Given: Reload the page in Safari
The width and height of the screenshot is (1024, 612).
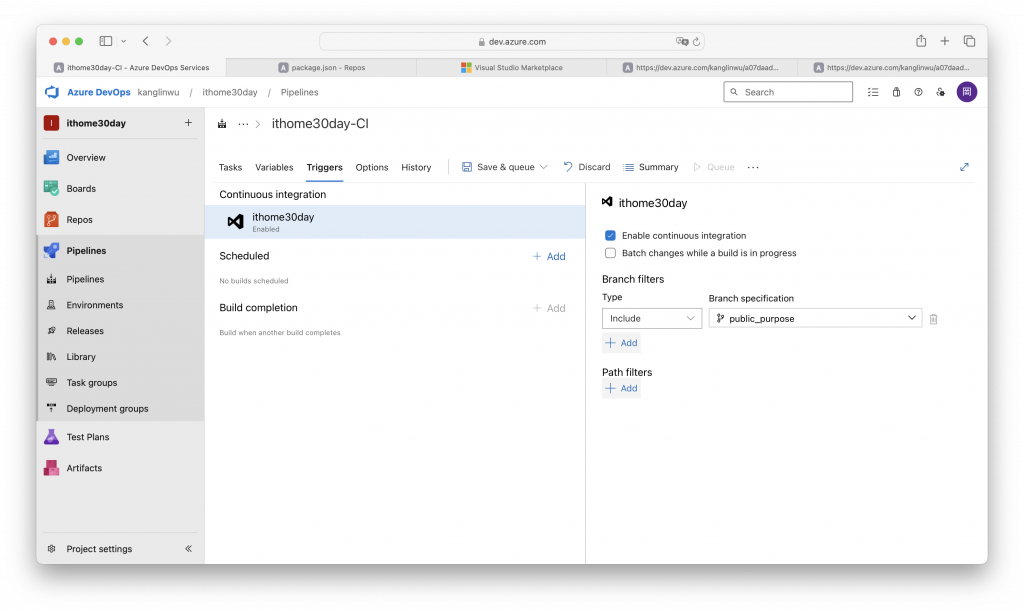Looking at the screenshot, I should (696, 41).
